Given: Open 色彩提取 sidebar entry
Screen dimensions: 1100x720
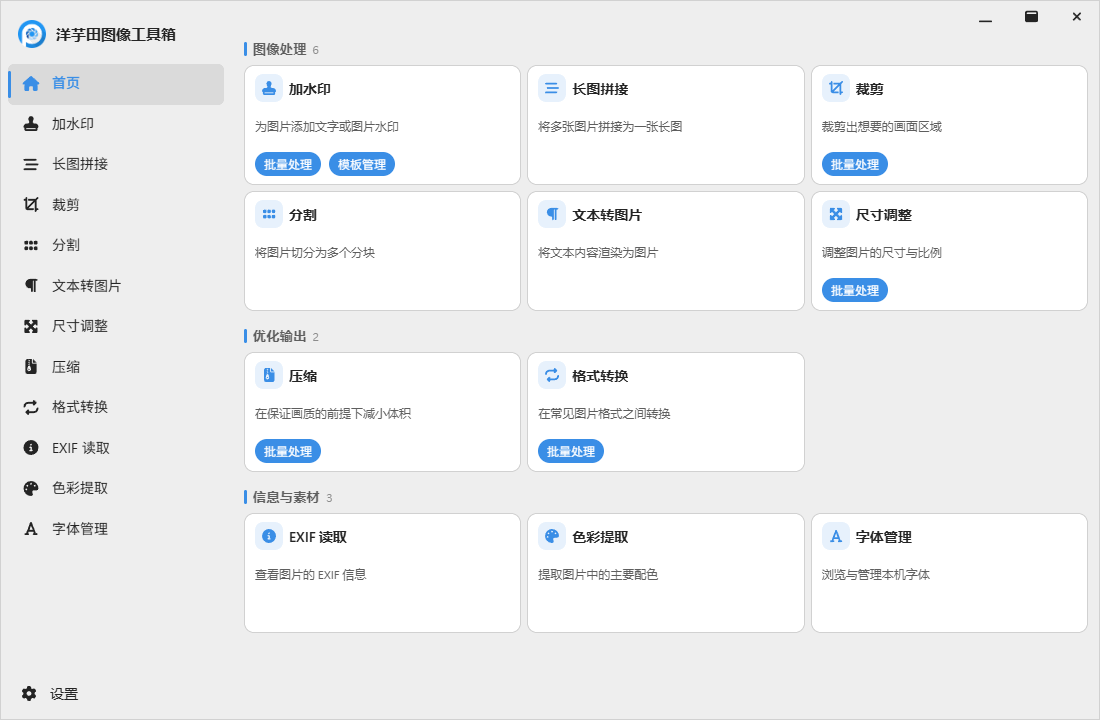Looking at the screenshot, I should point(116,488).
